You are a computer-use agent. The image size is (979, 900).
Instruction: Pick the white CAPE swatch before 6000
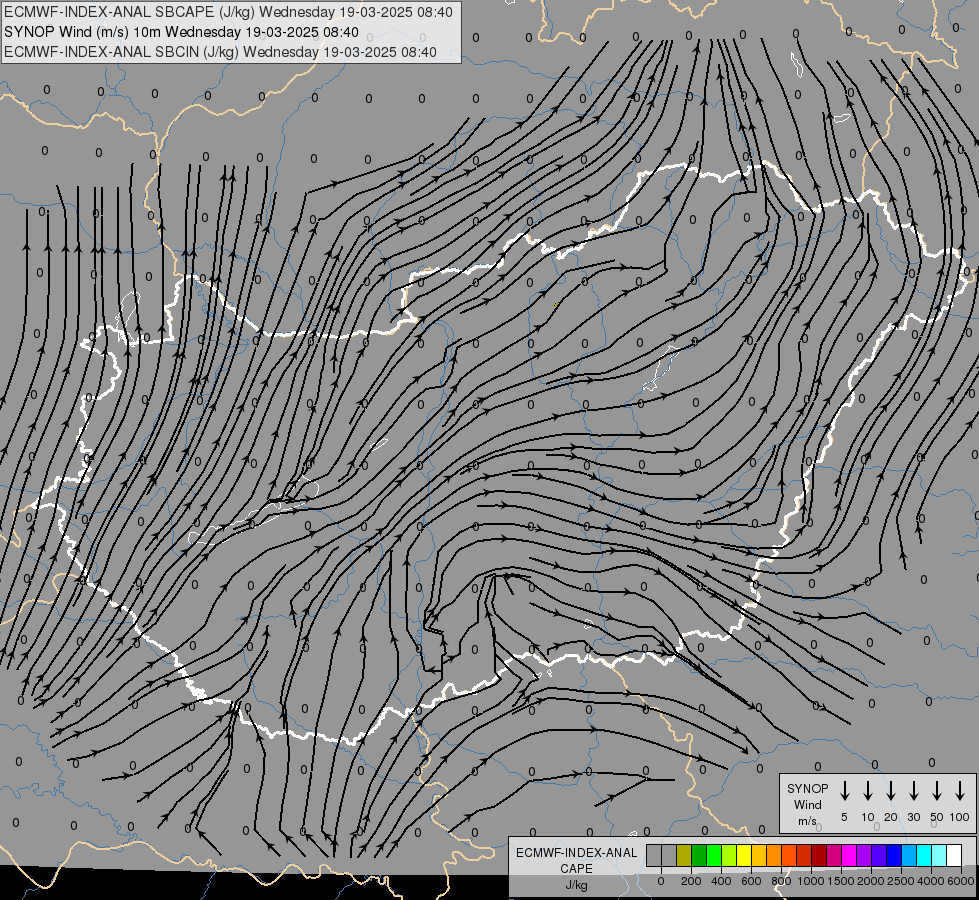955,855
